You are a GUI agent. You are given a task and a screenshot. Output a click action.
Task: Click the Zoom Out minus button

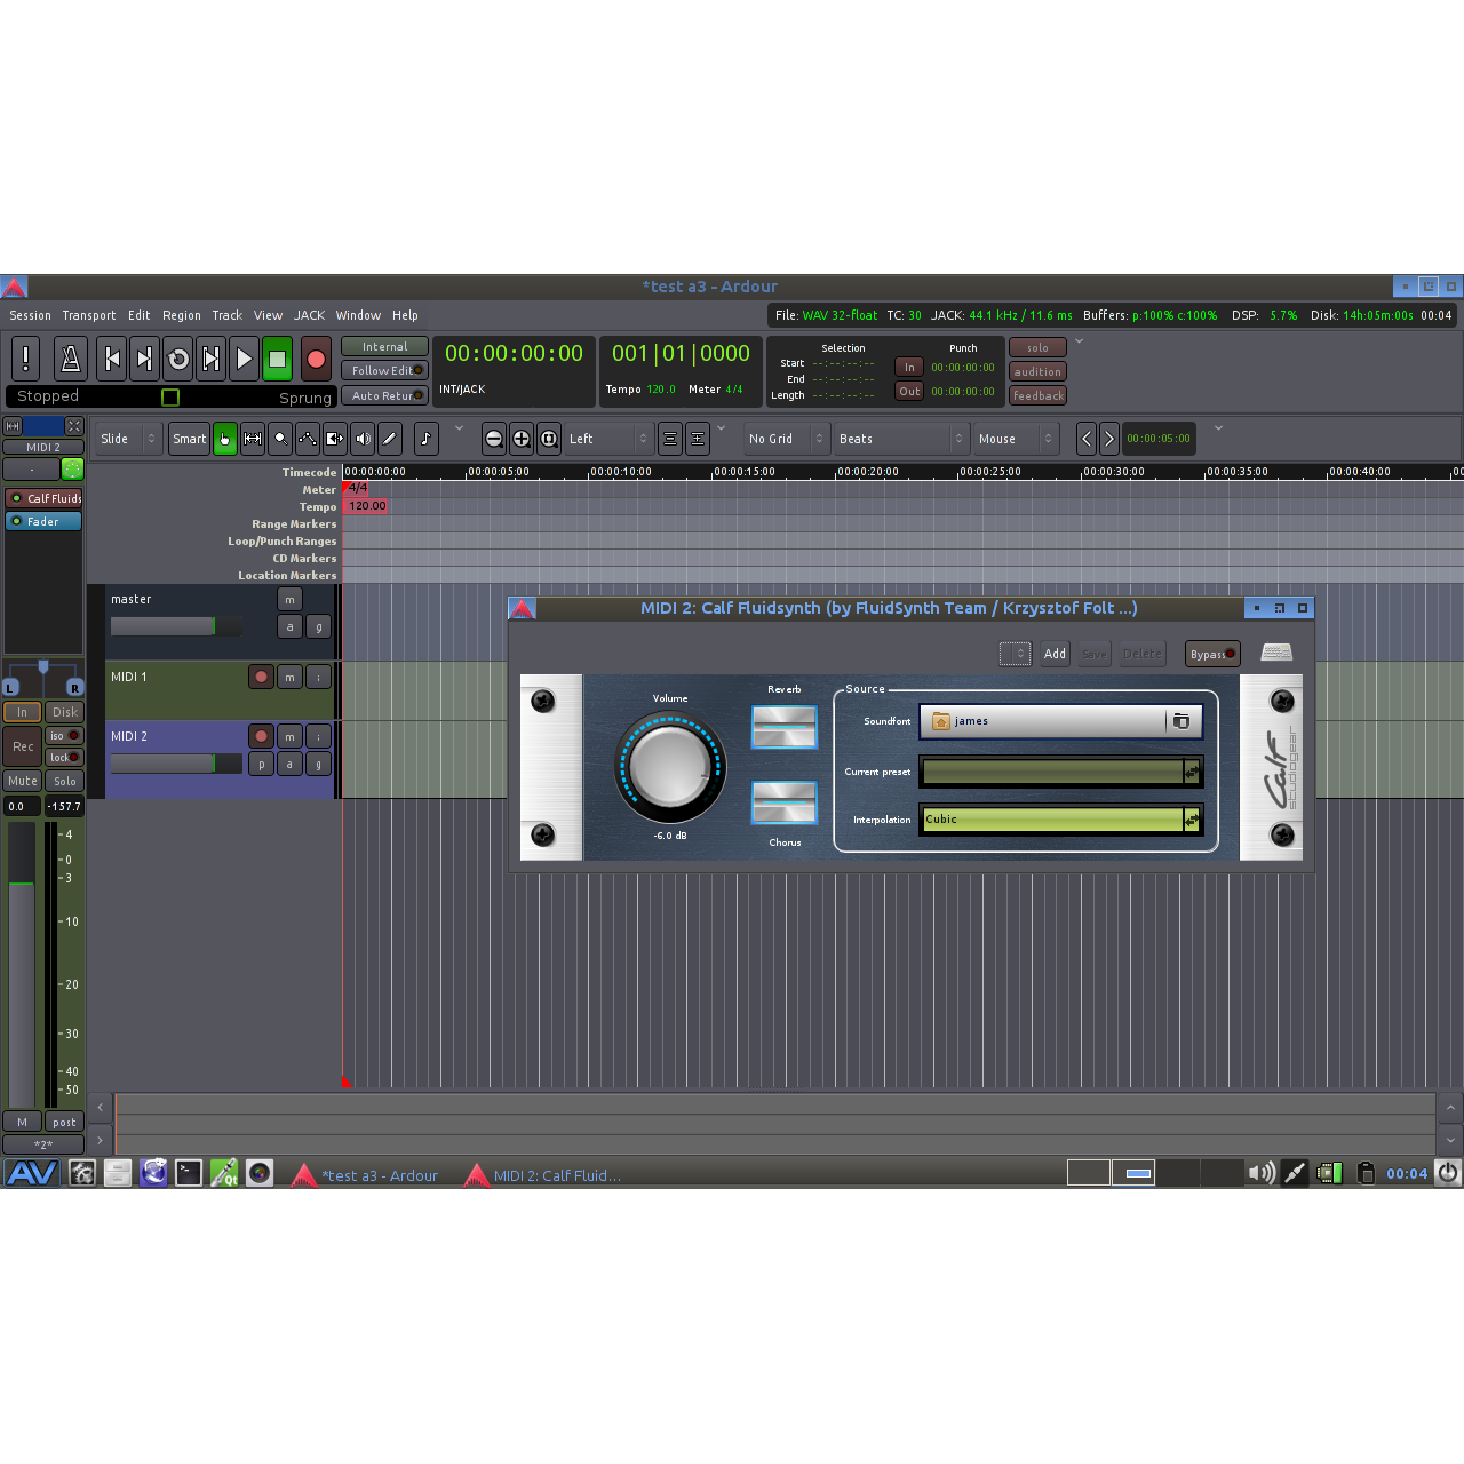coord(493,438)
